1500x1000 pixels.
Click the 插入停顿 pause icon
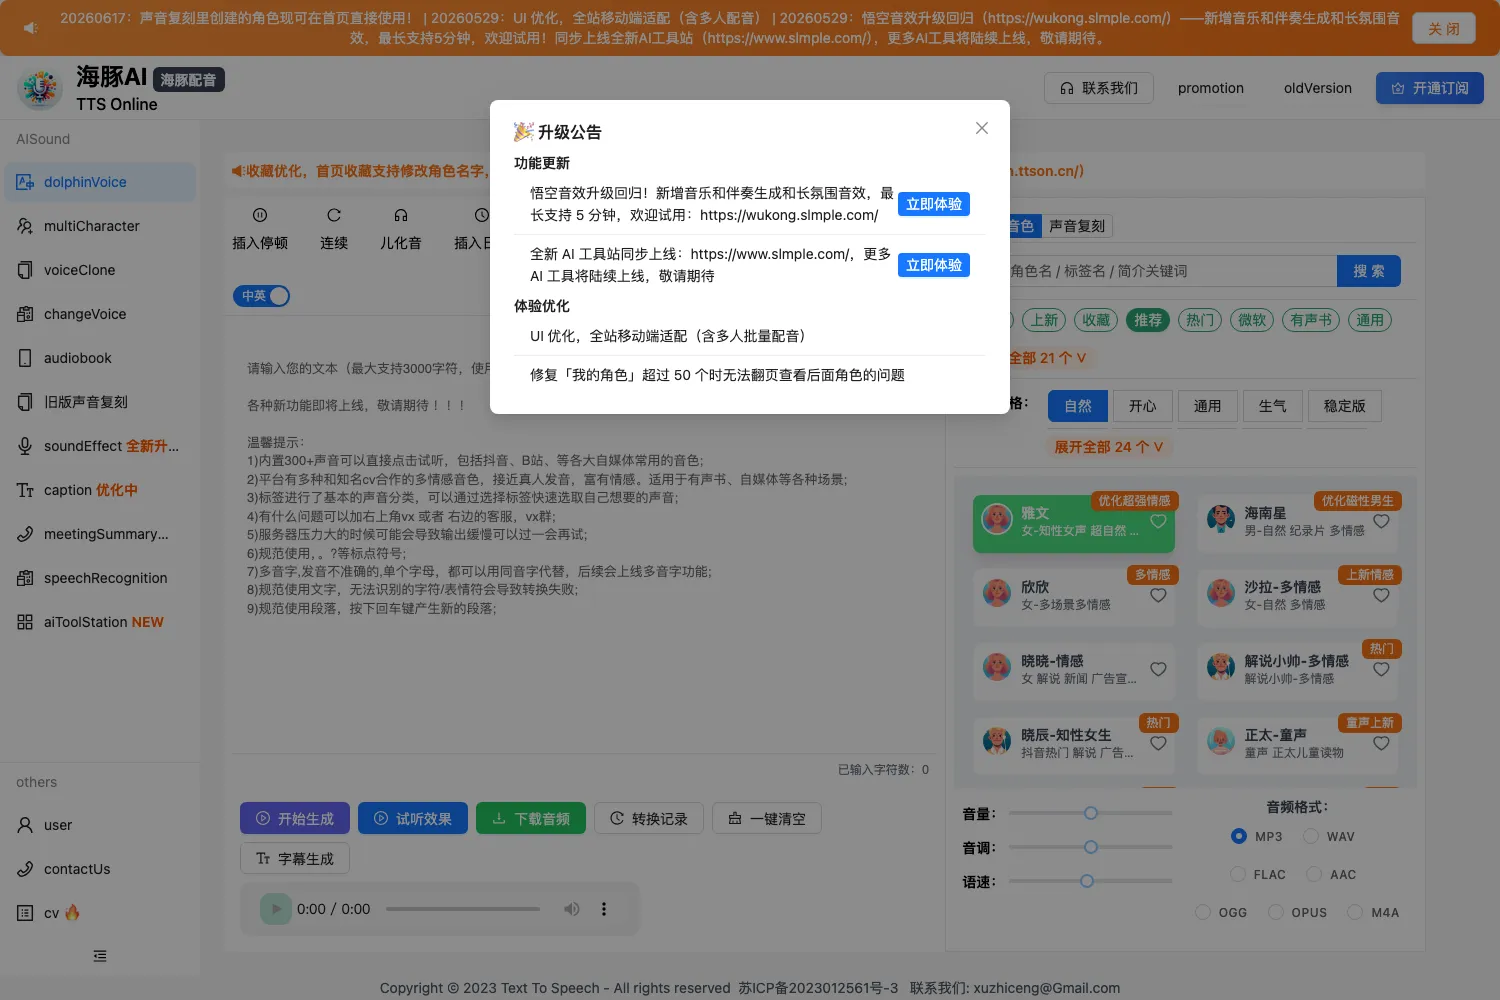tap(260, 215)
